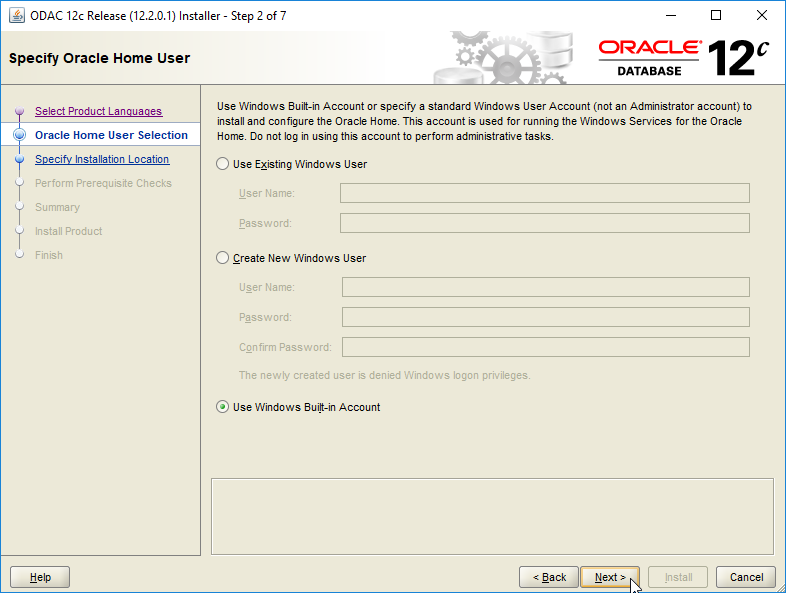Click the denied Windows logon privileges note
The image size is (786, 593).
pos(384,375)
